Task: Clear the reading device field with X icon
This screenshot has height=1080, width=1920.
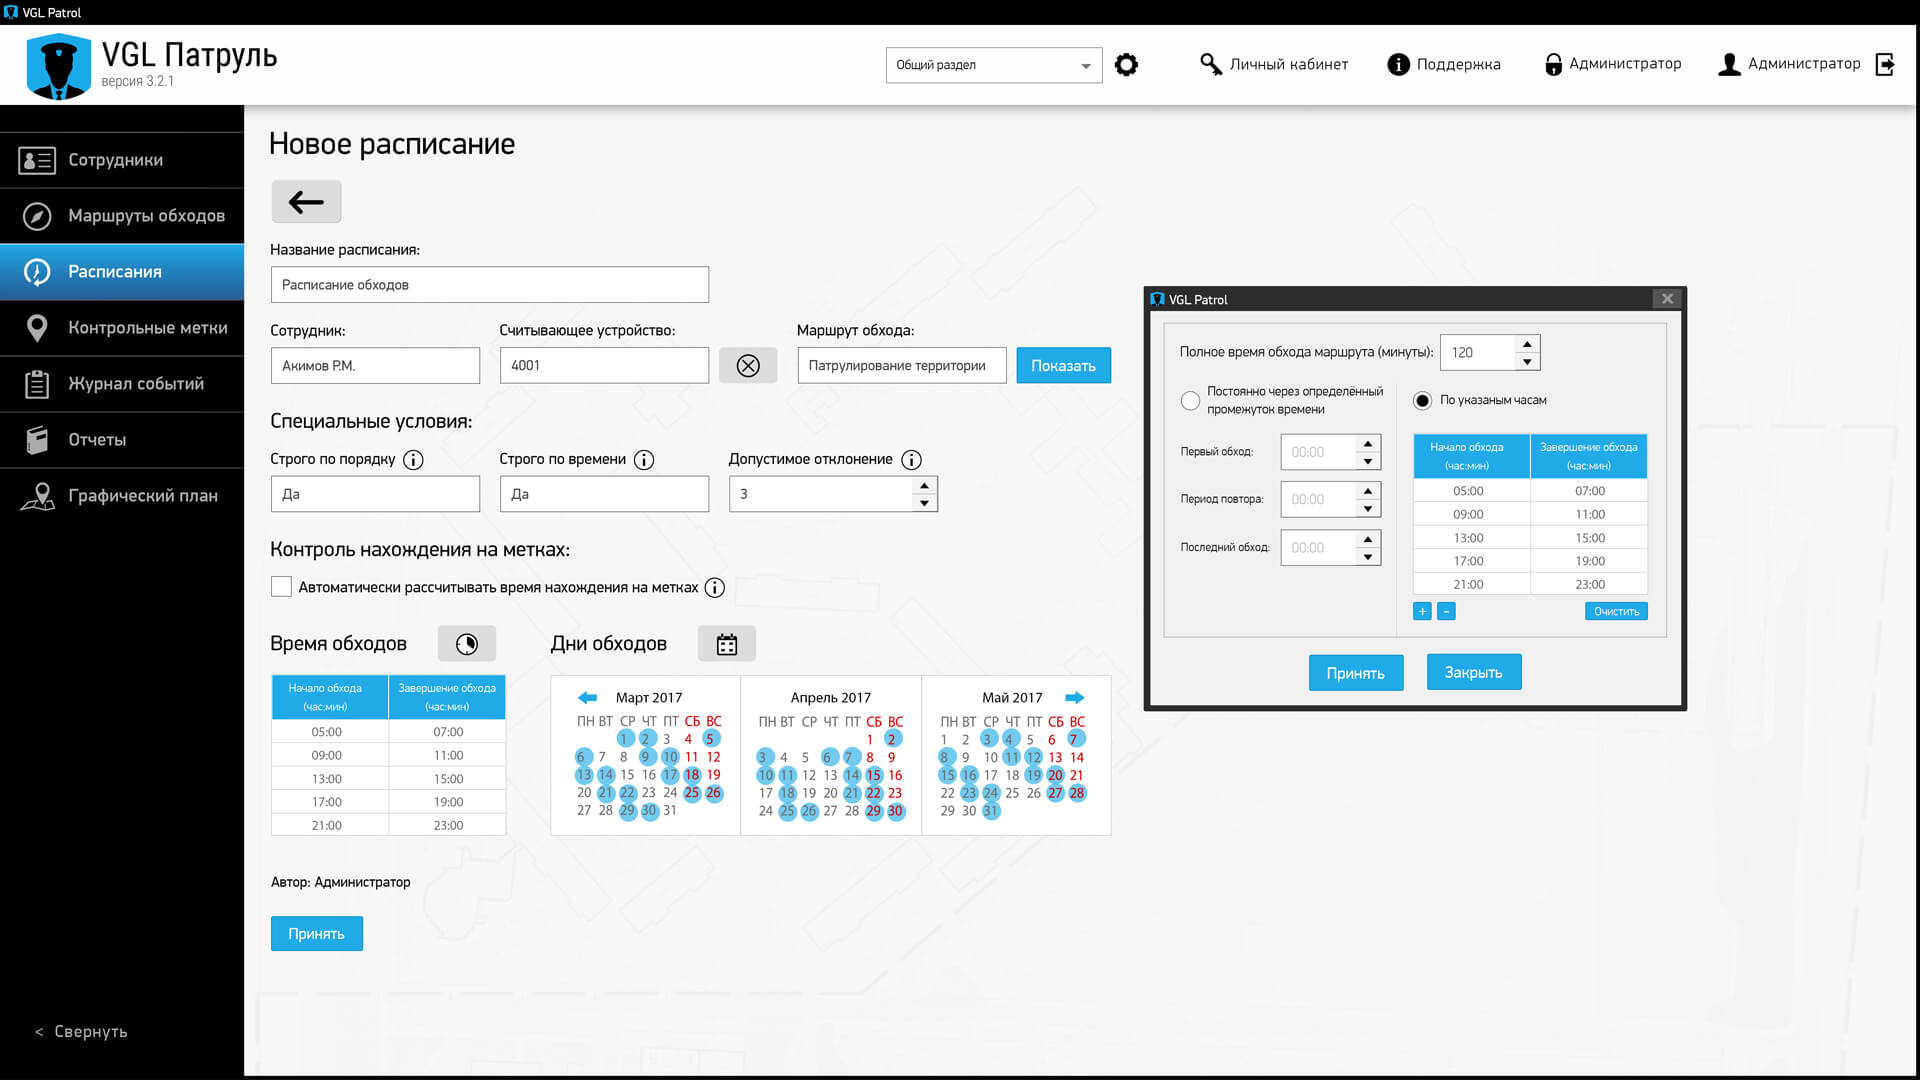Action: pos(748,366)
